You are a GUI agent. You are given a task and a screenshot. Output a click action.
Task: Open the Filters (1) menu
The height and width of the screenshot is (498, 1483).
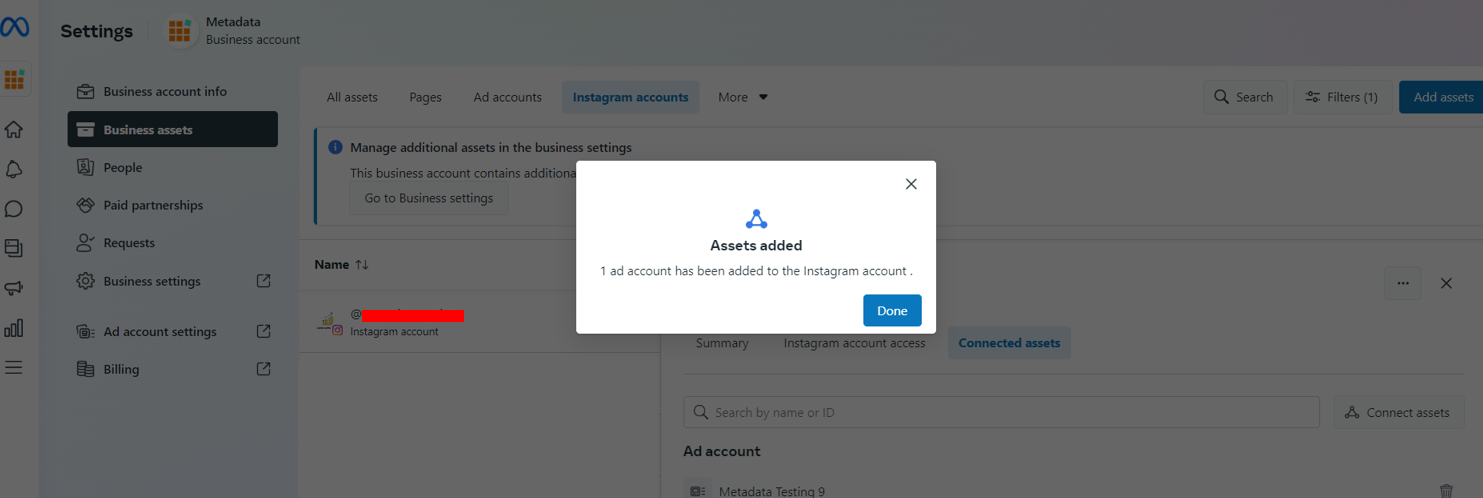tap(1341, 97)
